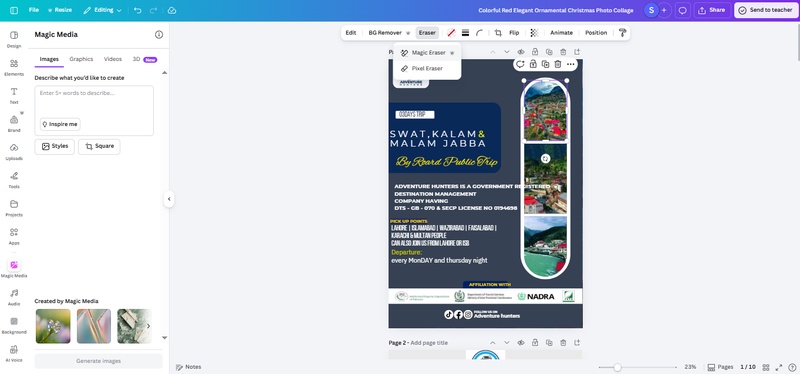Duplicate Page 1 using copy icon

549,52
